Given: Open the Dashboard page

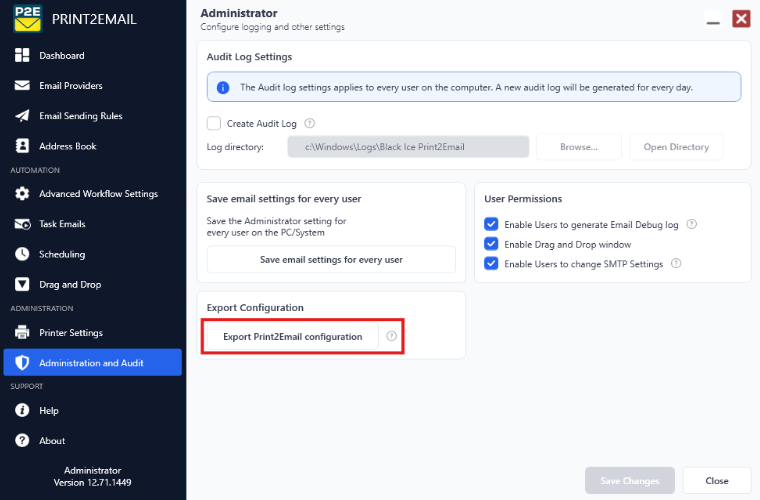Looking at the screenshot, I should [93, 55].
